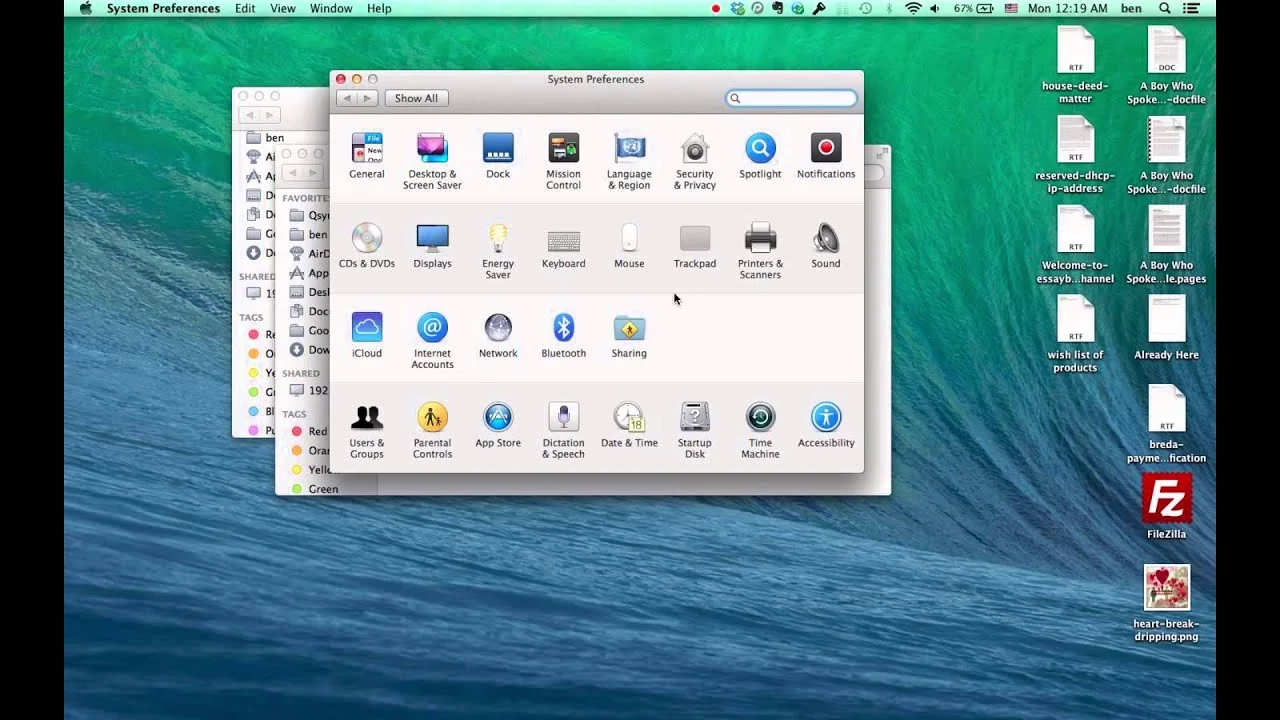Image resolution: width=1280 pixels, height=720 pixels.
Task: Open Energy Saver preferences
Action: [498, 250]
